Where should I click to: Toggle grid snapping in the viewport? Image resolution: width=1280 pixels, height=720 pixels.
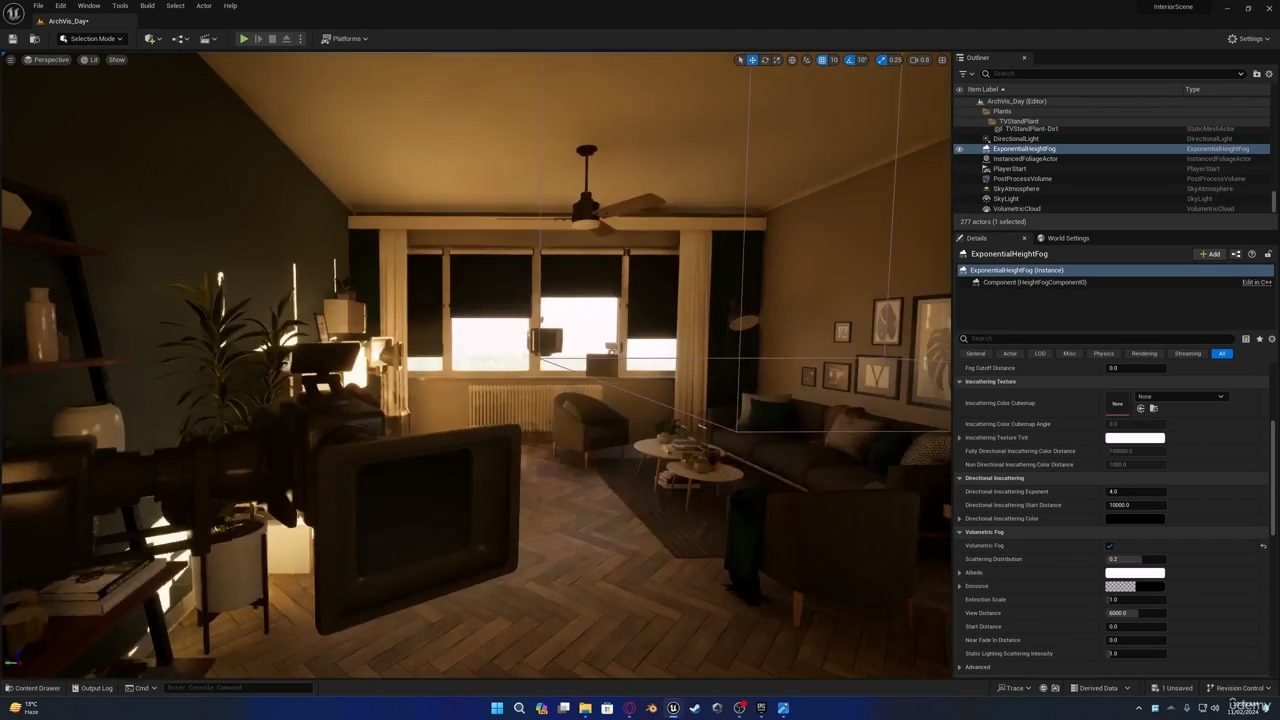[x=822, y=60]
